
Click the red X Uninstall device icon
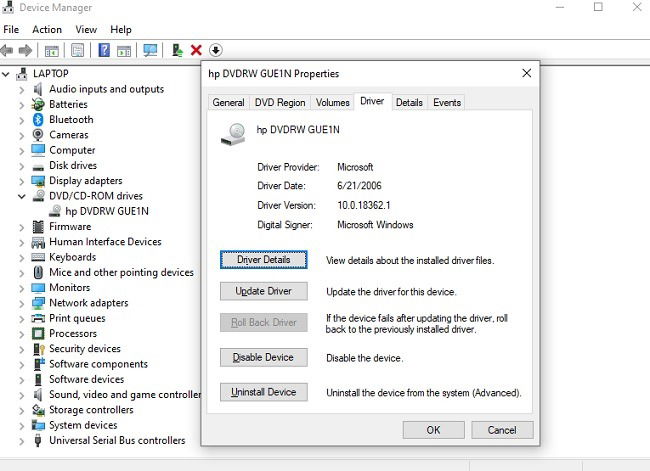[x=196, y=50]
